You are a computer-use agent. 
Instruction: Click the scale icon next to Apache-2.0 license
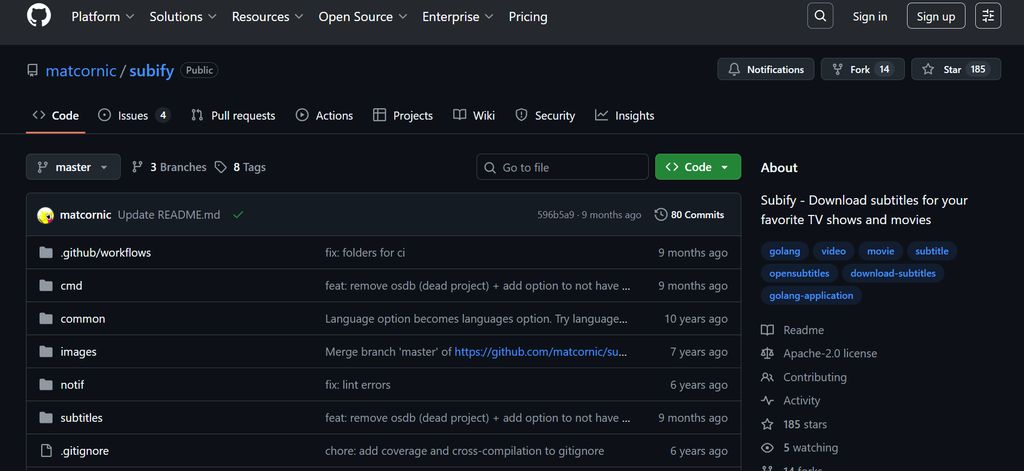(x=767, y=353)
